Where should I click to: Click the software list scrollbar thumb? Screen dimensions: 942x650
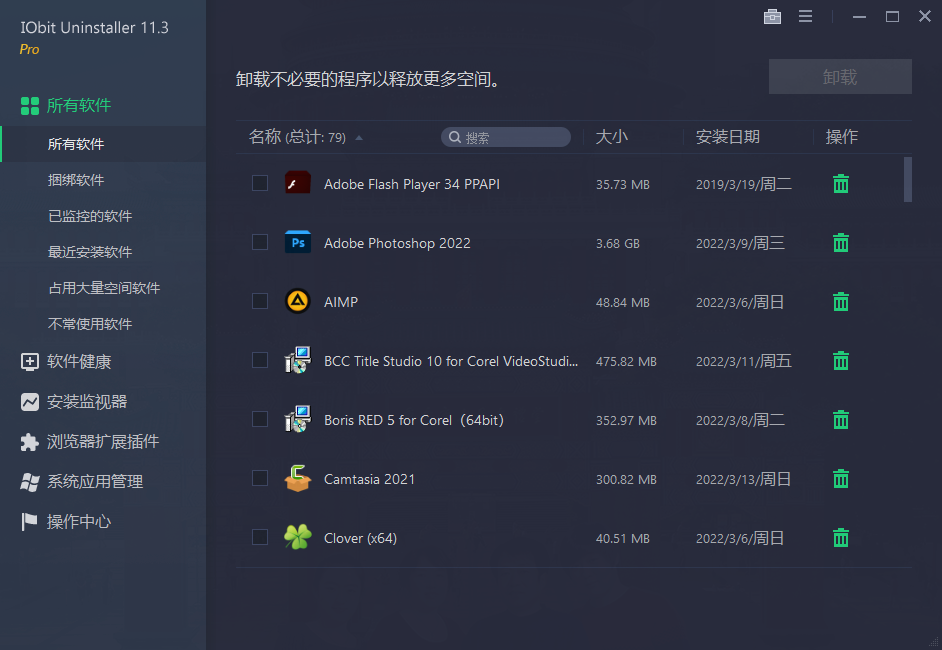tap(908, 180)
